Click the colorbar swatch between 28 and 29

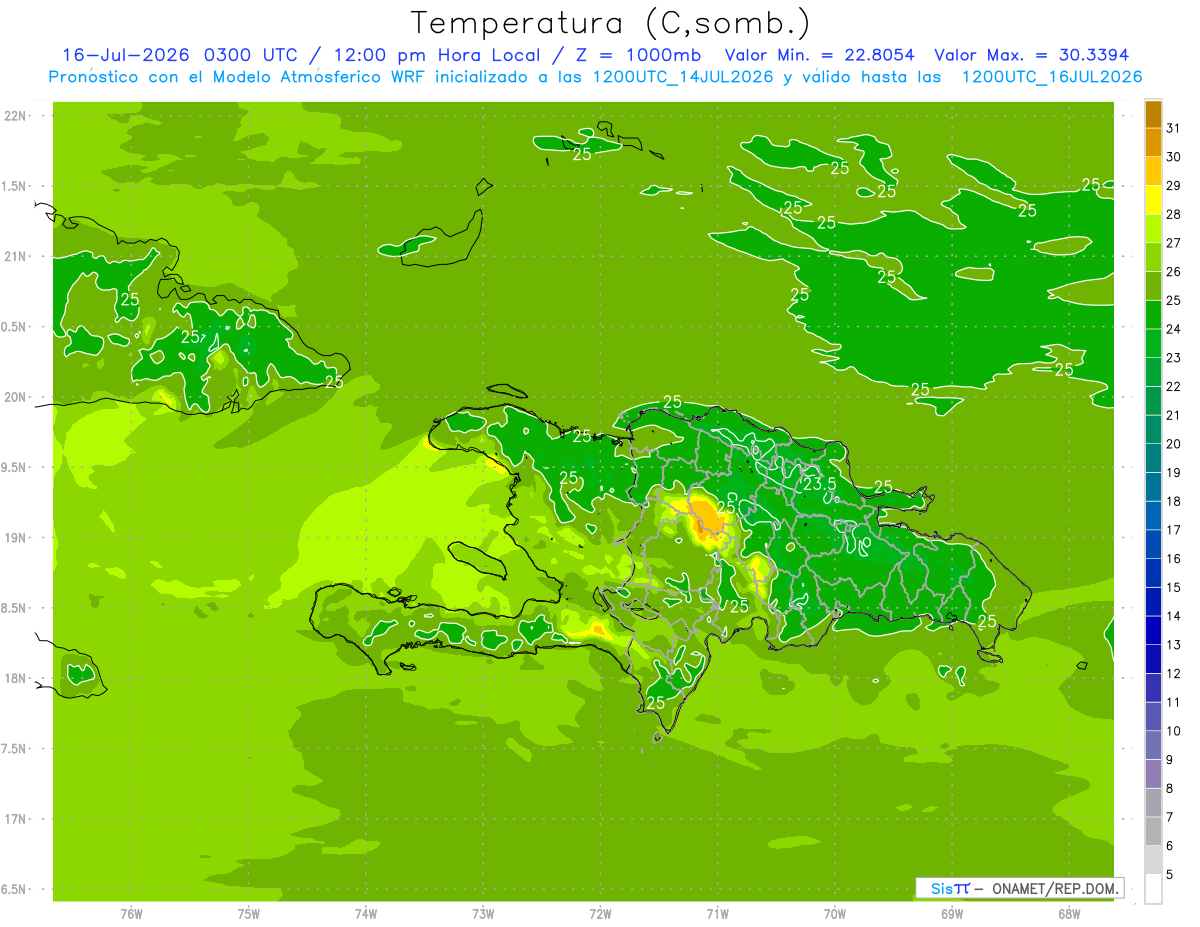tap(1153, 200)
